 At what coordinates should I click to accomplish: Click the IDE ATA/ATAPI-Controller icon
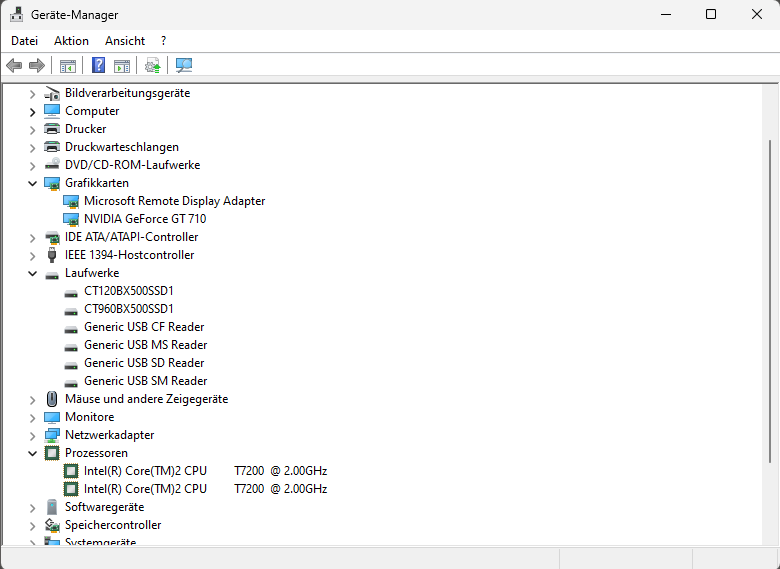click(52, 237)
